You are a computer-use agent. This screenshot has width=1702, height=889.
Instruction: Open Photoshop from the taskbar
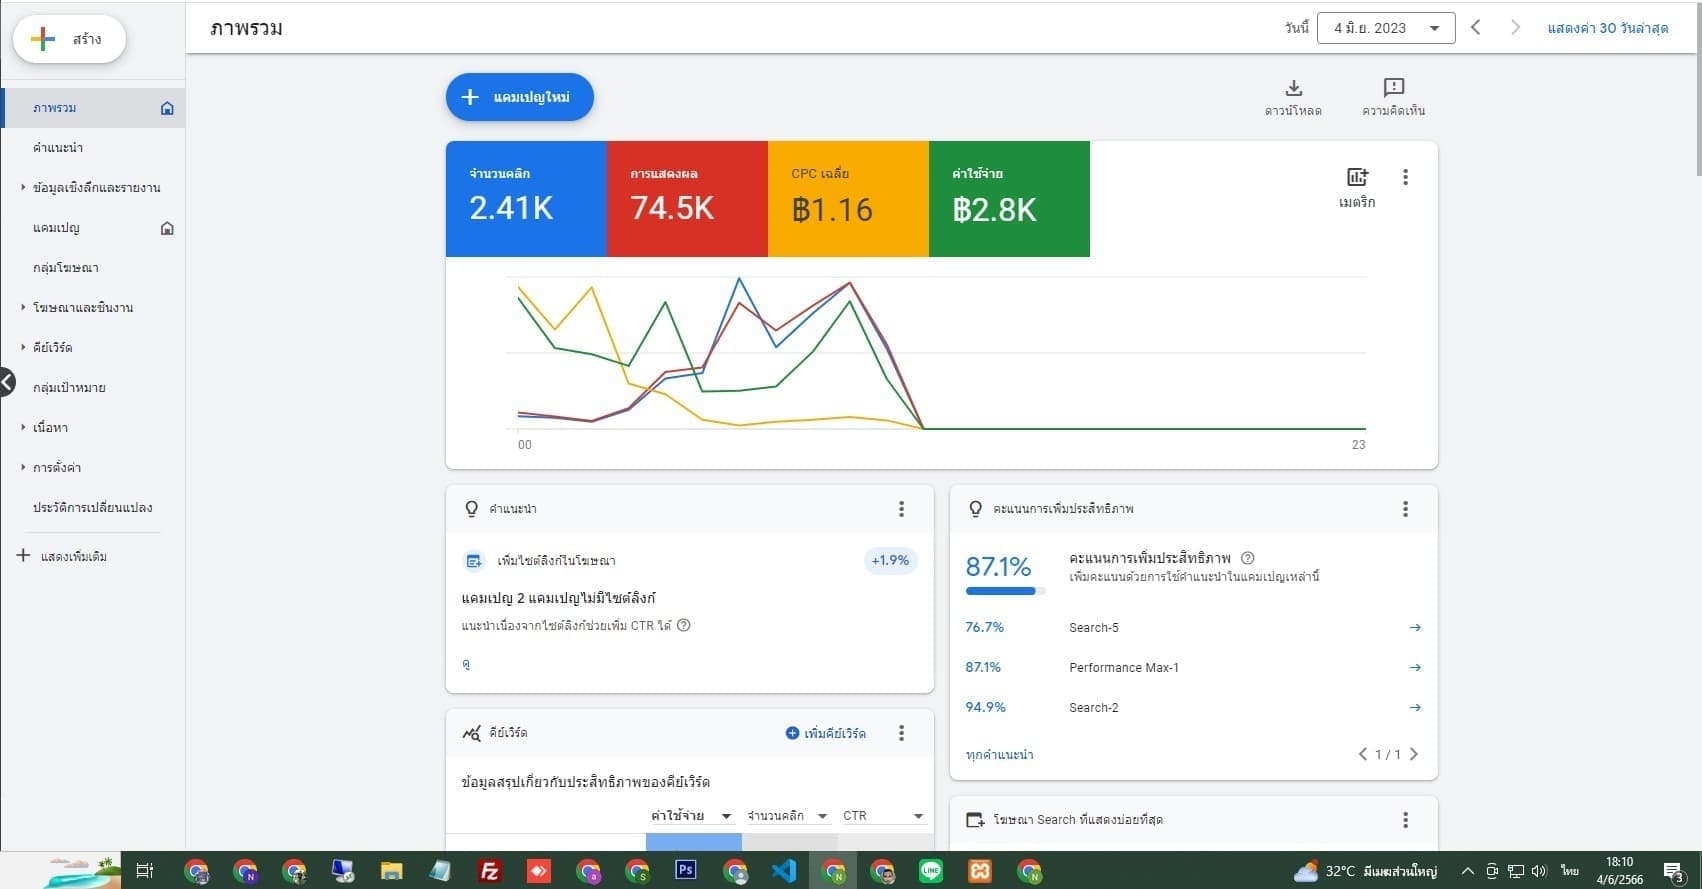(685, 870)
